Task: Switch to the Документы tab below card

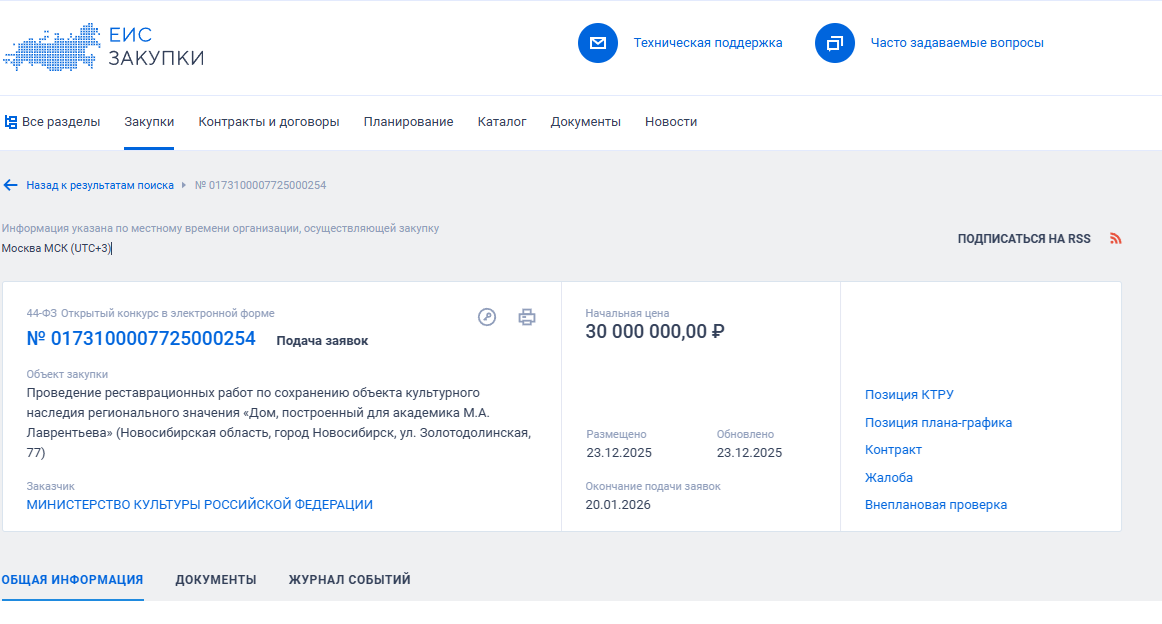Action: click(x=216, y=580)
